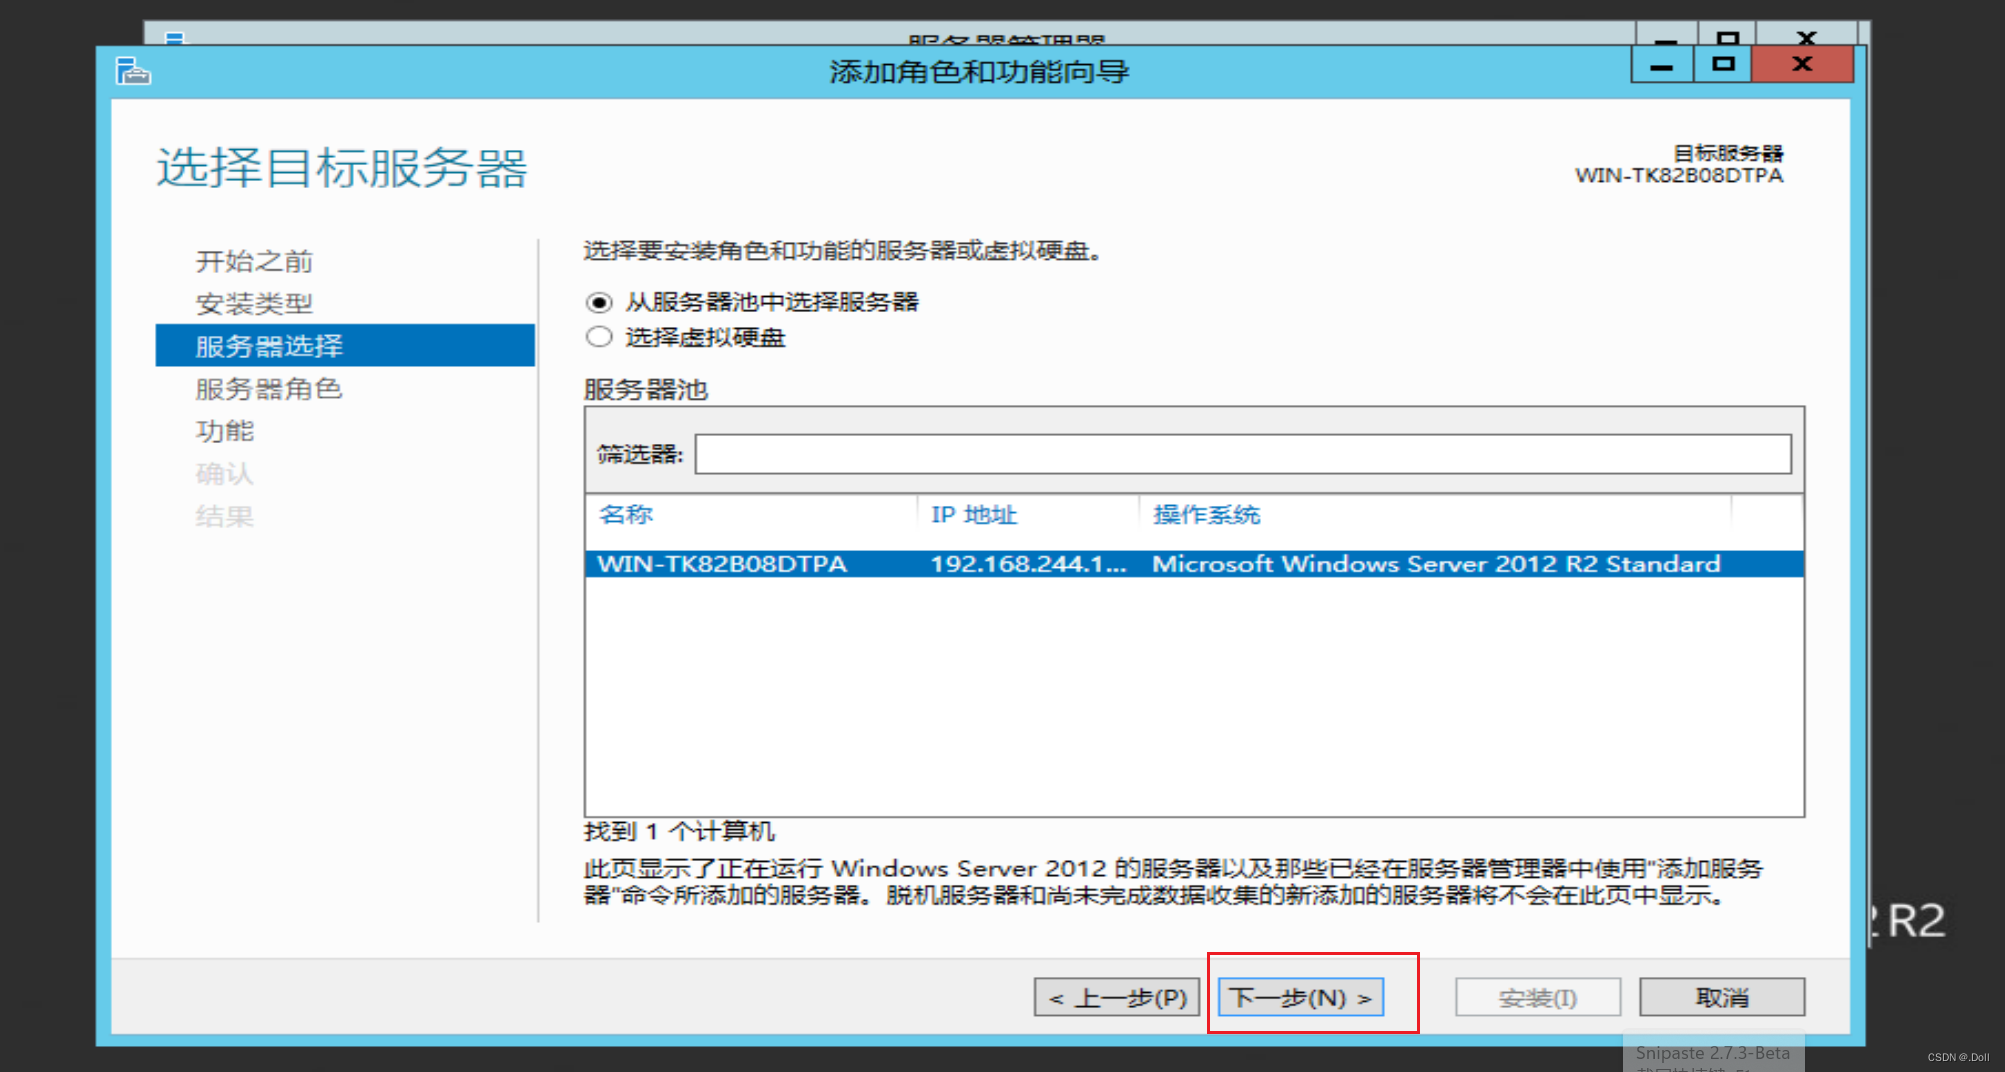The width and height of the screenshot is (2005, 1072).
Task: Click IP cell 192.168.244.1...
Action: (1029, 564)
